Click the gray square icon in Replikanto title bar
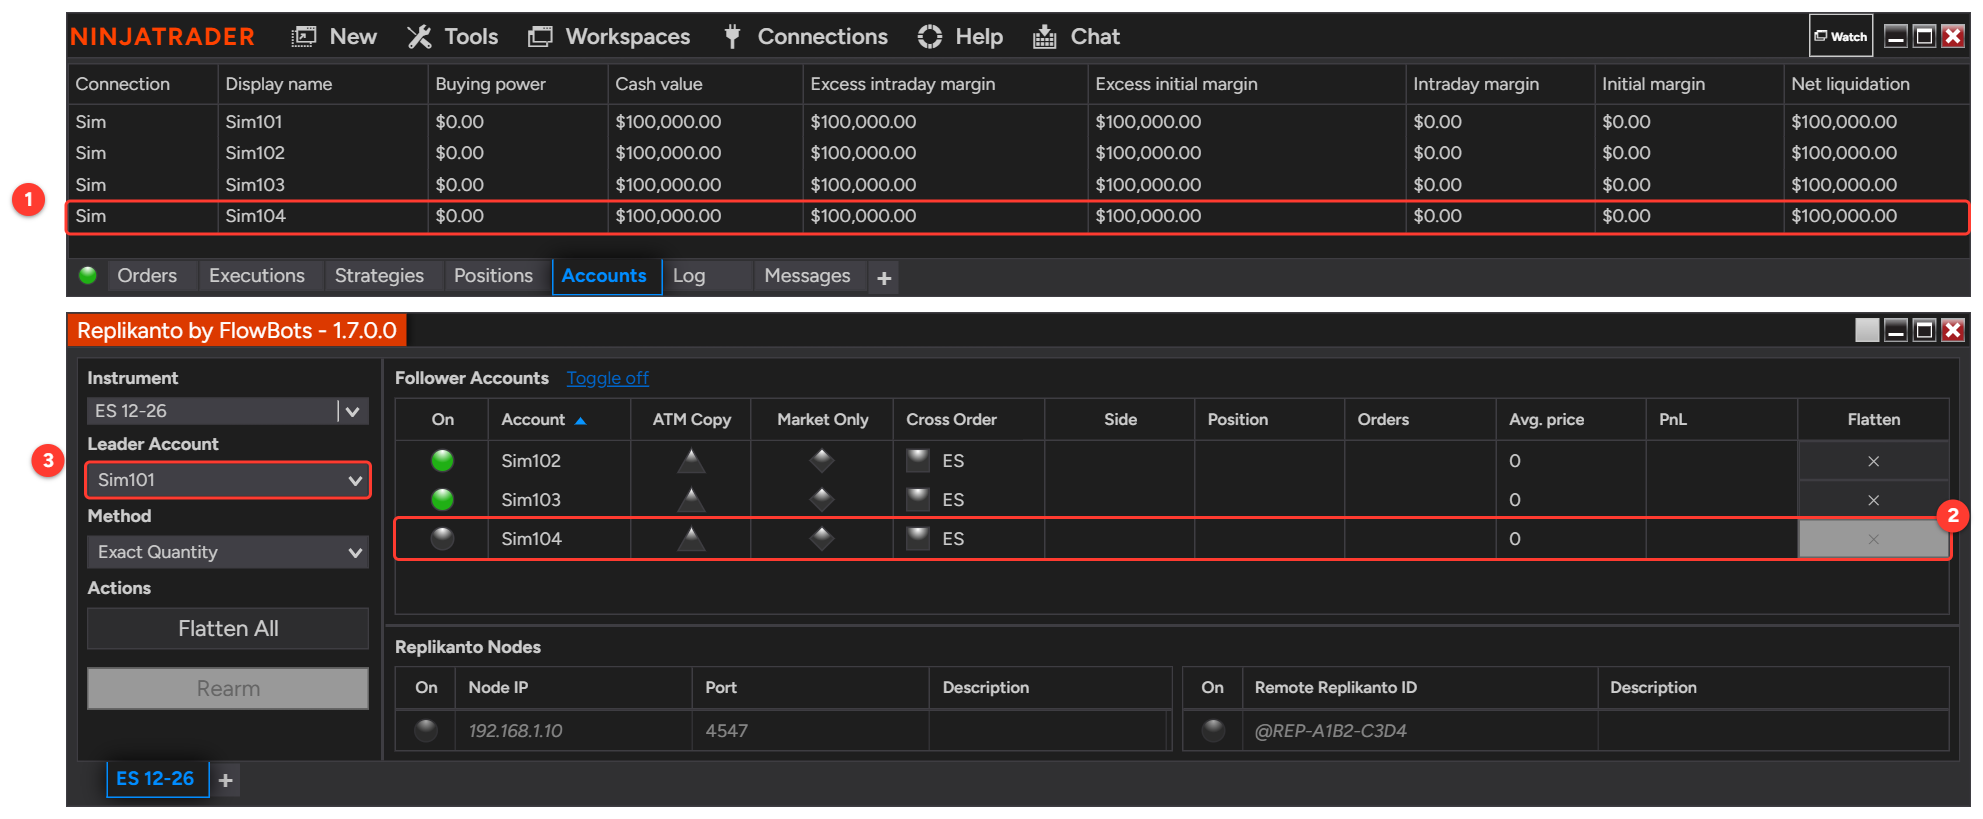Viewport: 1983px width, 819px height. [x=1867, y=330]
